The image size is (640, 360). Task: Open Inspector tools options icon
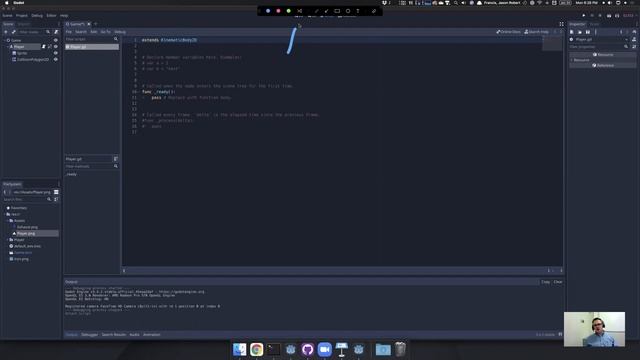(x=634, y=47)
